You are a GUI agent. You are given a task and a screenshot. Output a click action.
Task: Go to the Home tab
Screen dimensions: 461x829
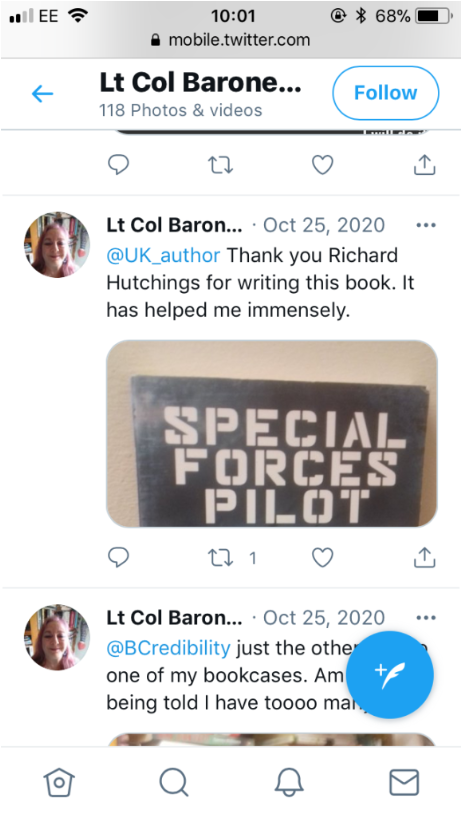59,782
